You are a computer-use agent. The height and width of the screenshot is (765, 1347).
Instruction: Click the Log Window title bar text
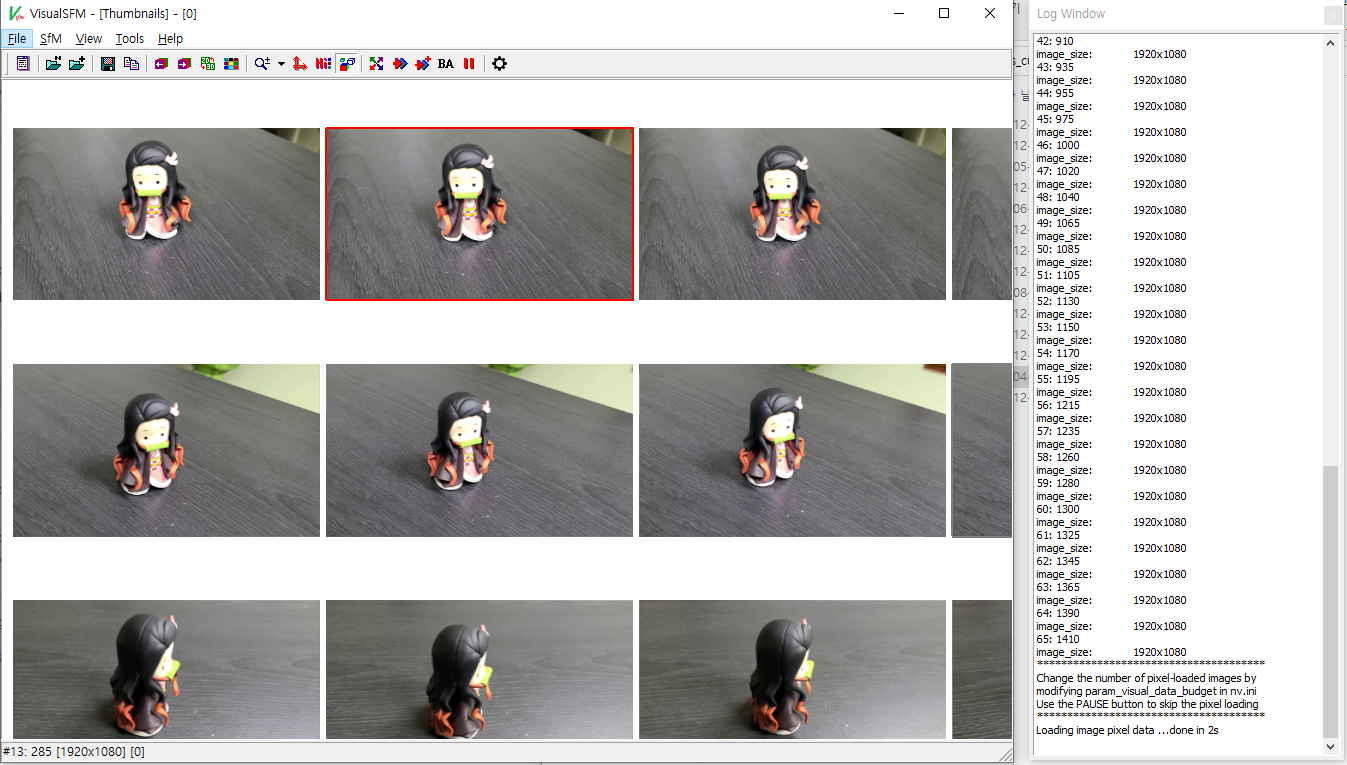[1071, 14]
